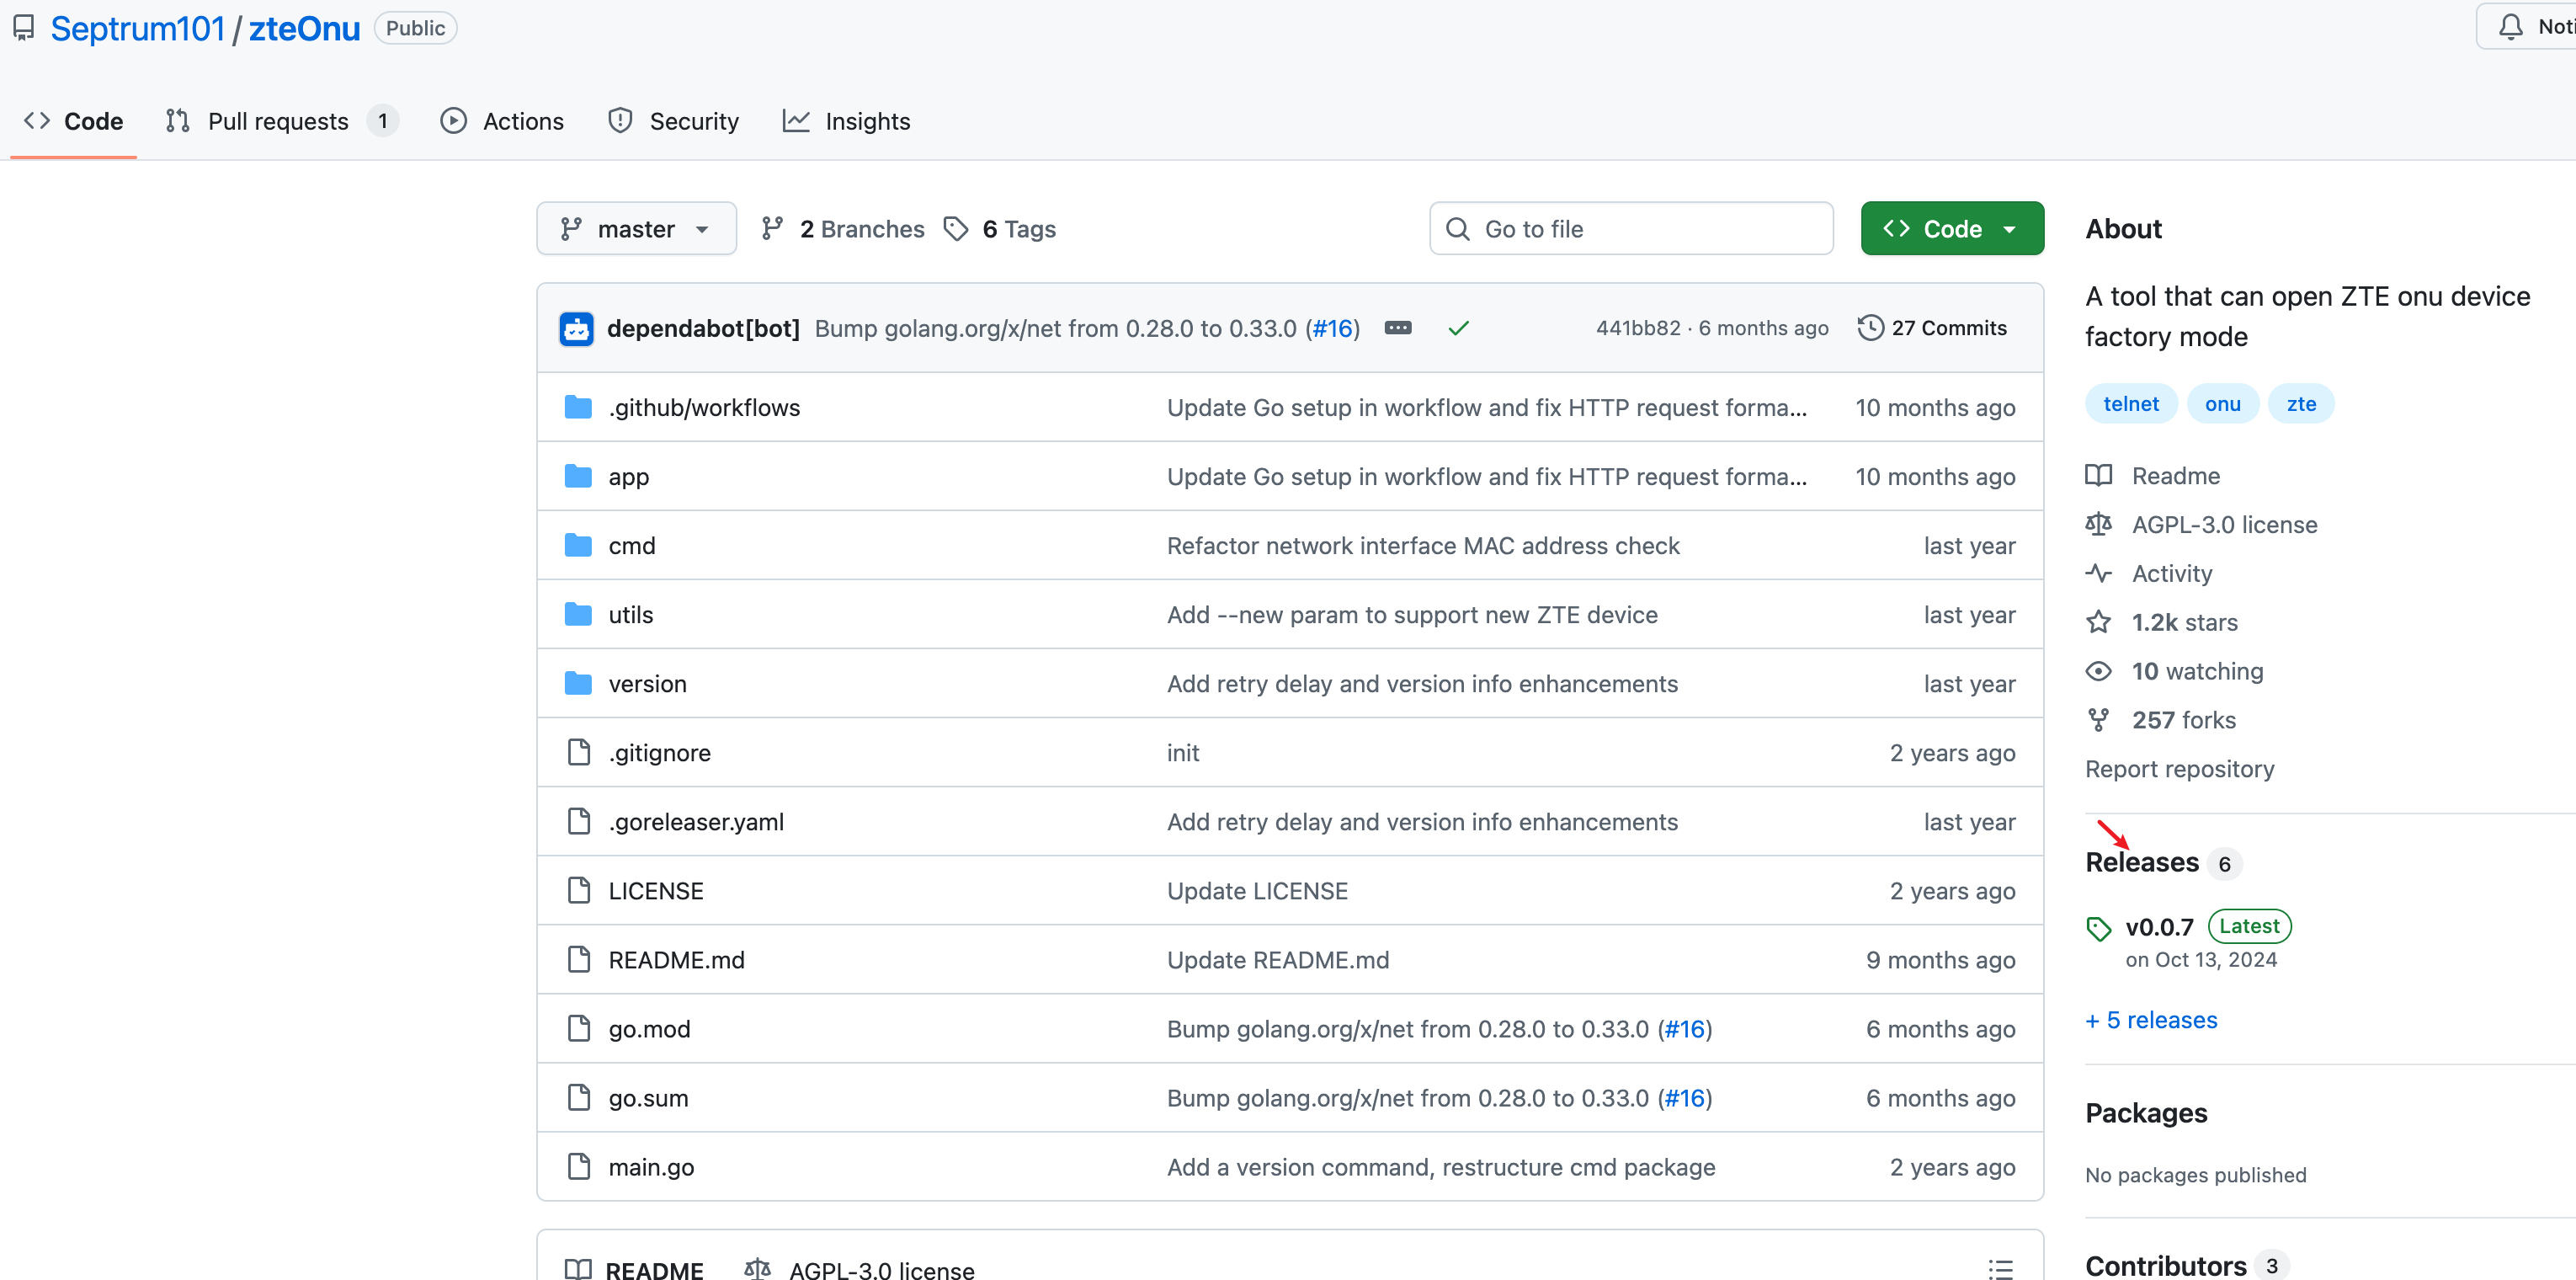Viewport: 2576px width, 1280px height.
Task: Open the dependabot[bot] author link
Action: pyautogui.click(x=703, y=328)
